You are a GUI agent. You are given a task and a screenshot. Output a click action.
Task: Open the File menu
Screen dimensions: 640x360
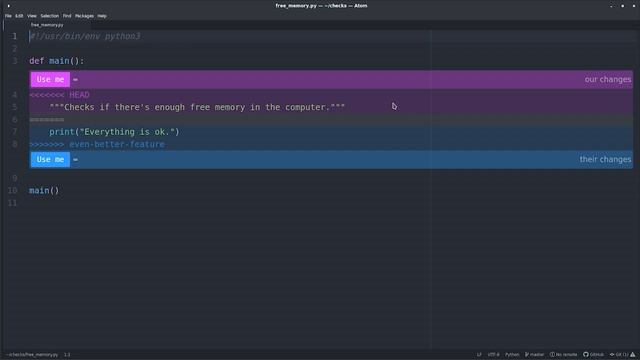click(x=8, y=16)
